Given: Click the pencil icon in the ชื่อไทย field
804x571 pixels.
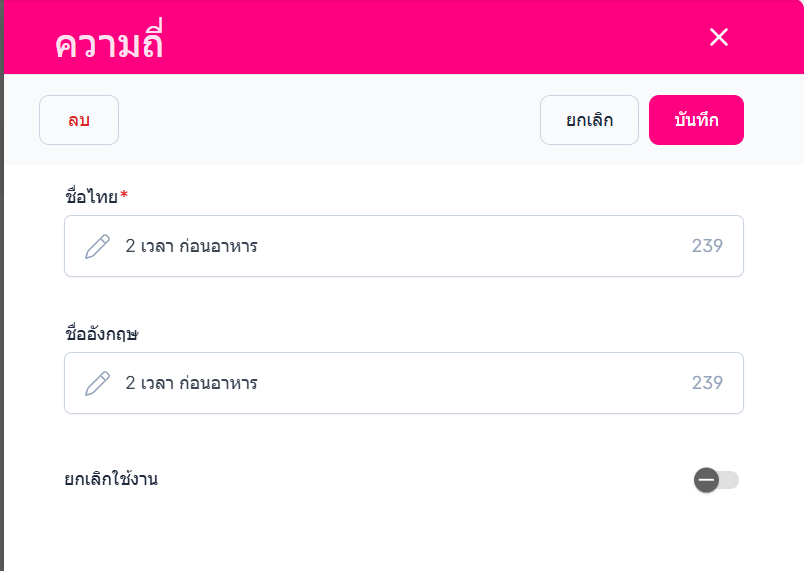Looking at the screenshot, I should (97, 246).
